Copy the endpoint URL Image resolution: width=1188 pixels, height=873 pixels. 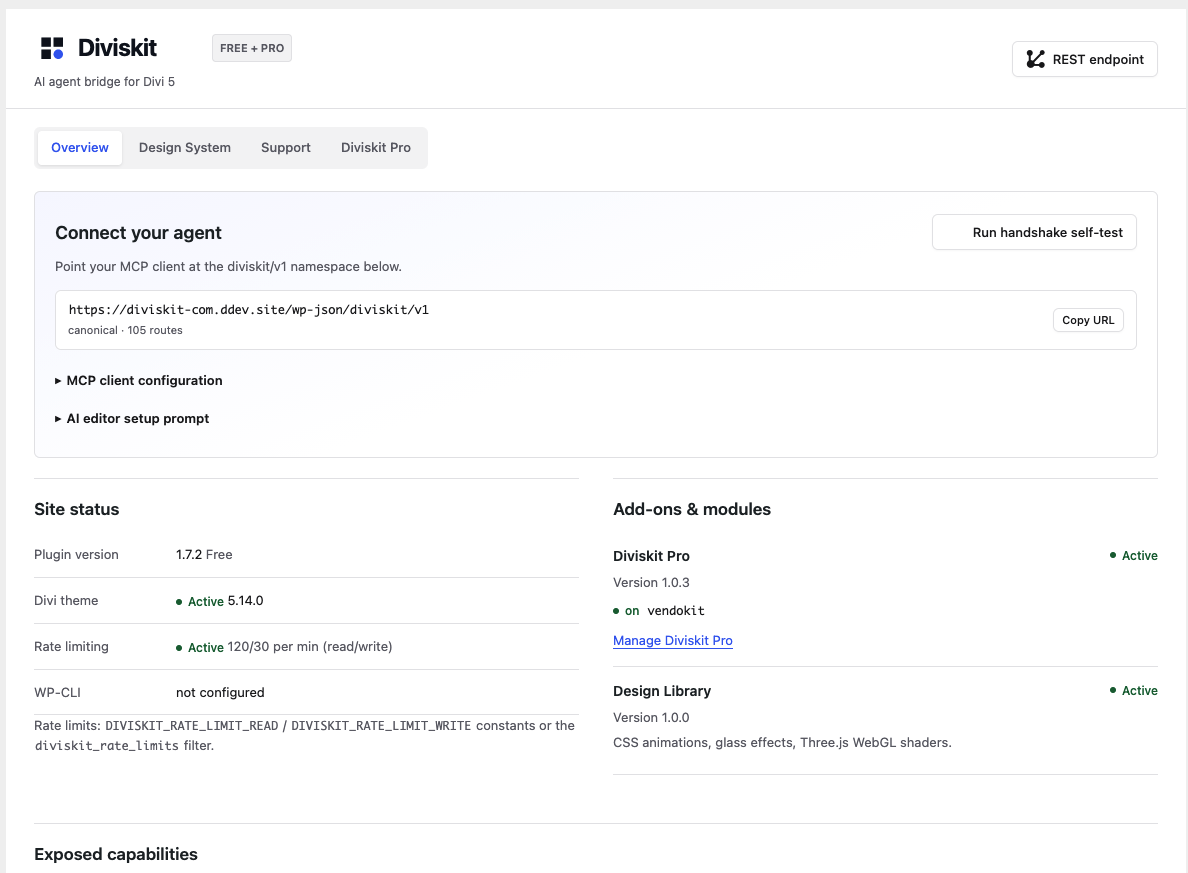(x=1088, y=320)
